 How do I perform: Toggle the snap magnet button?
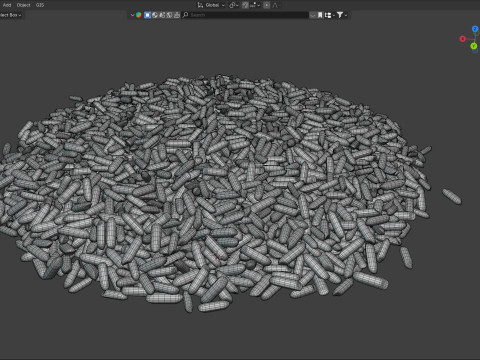[245, 5]
